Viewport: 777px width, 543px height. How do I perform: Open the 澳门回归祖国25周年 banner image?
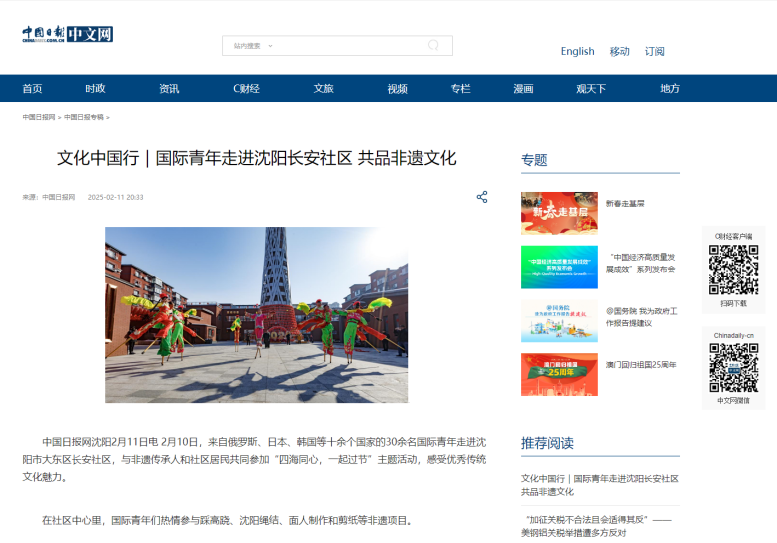point(559,374)
